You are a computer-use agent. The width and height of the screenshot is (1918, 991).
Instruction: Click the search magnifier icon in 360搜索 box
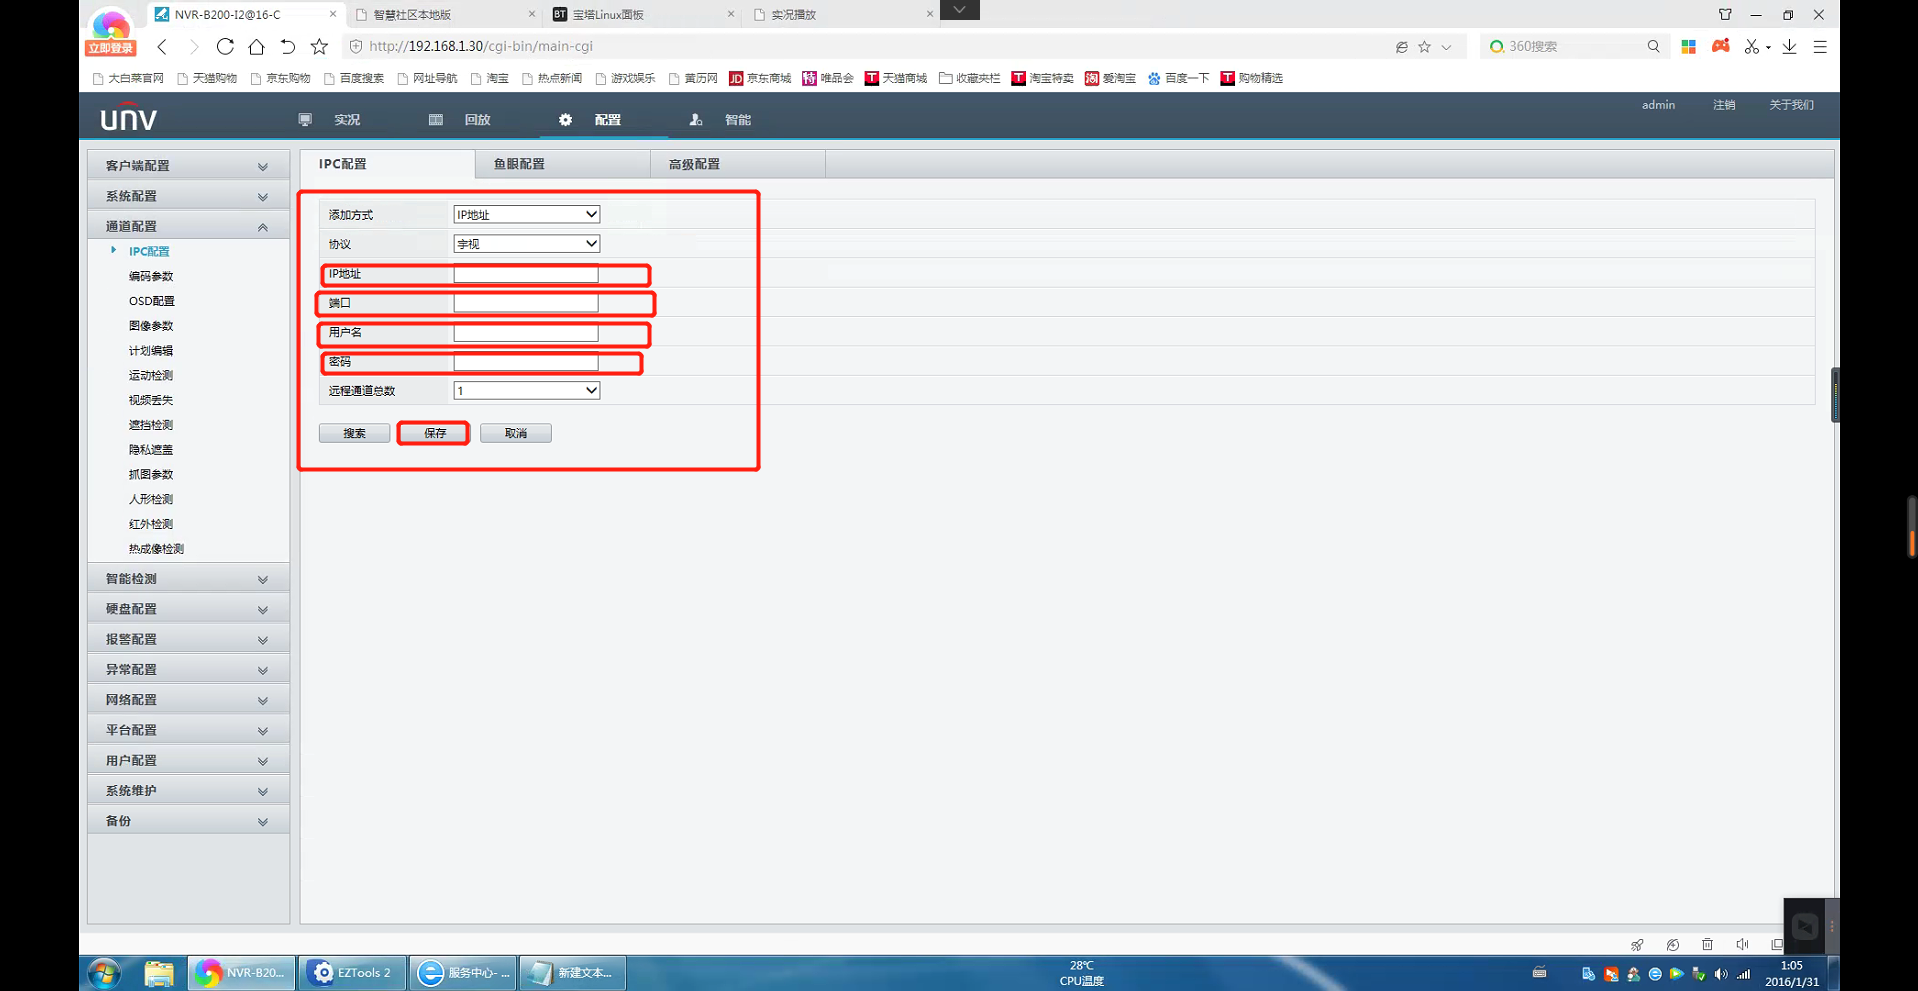click(1653, 46)
